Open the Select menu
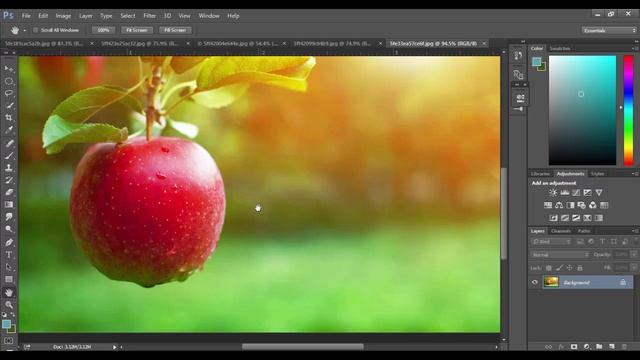This screenshot has height=360, width=640. (128, 16)
